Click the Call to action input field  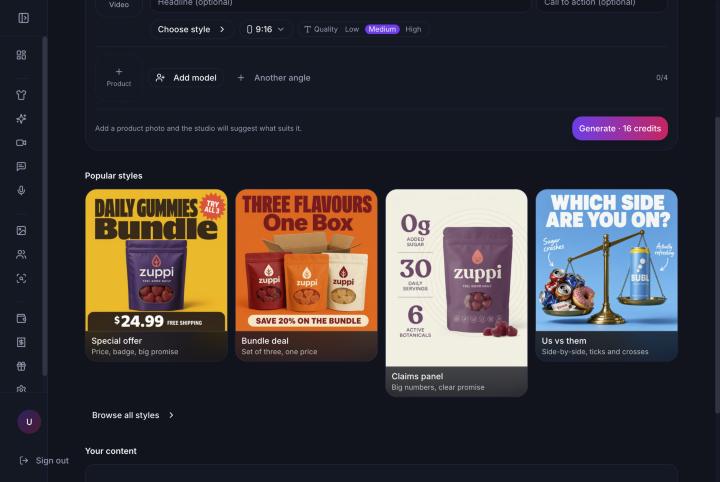click(602, 5)
